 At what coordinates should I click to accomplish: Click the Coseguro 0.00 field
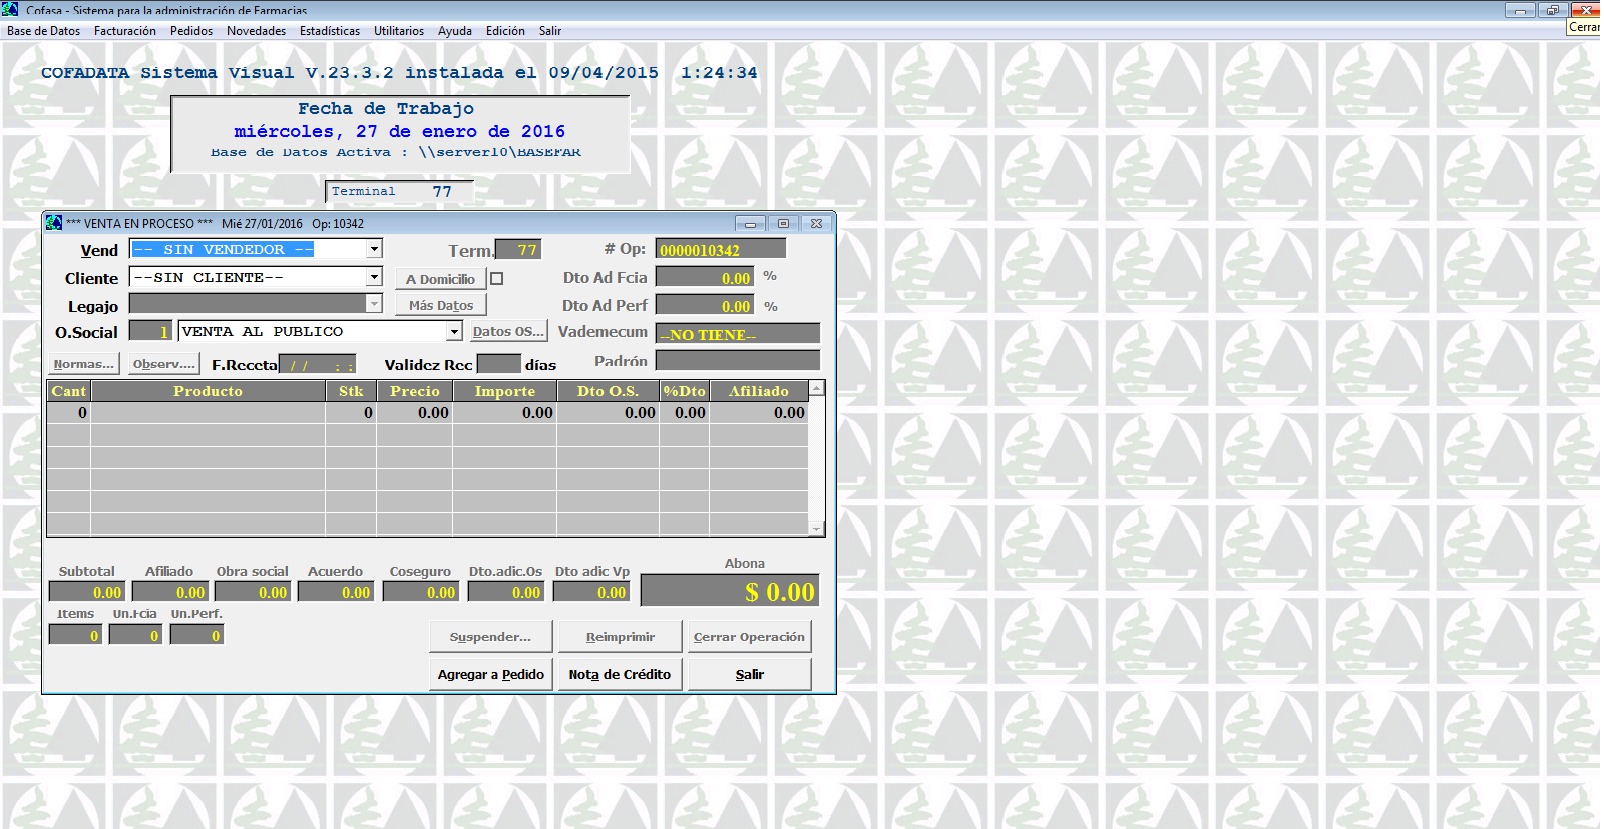421,592
